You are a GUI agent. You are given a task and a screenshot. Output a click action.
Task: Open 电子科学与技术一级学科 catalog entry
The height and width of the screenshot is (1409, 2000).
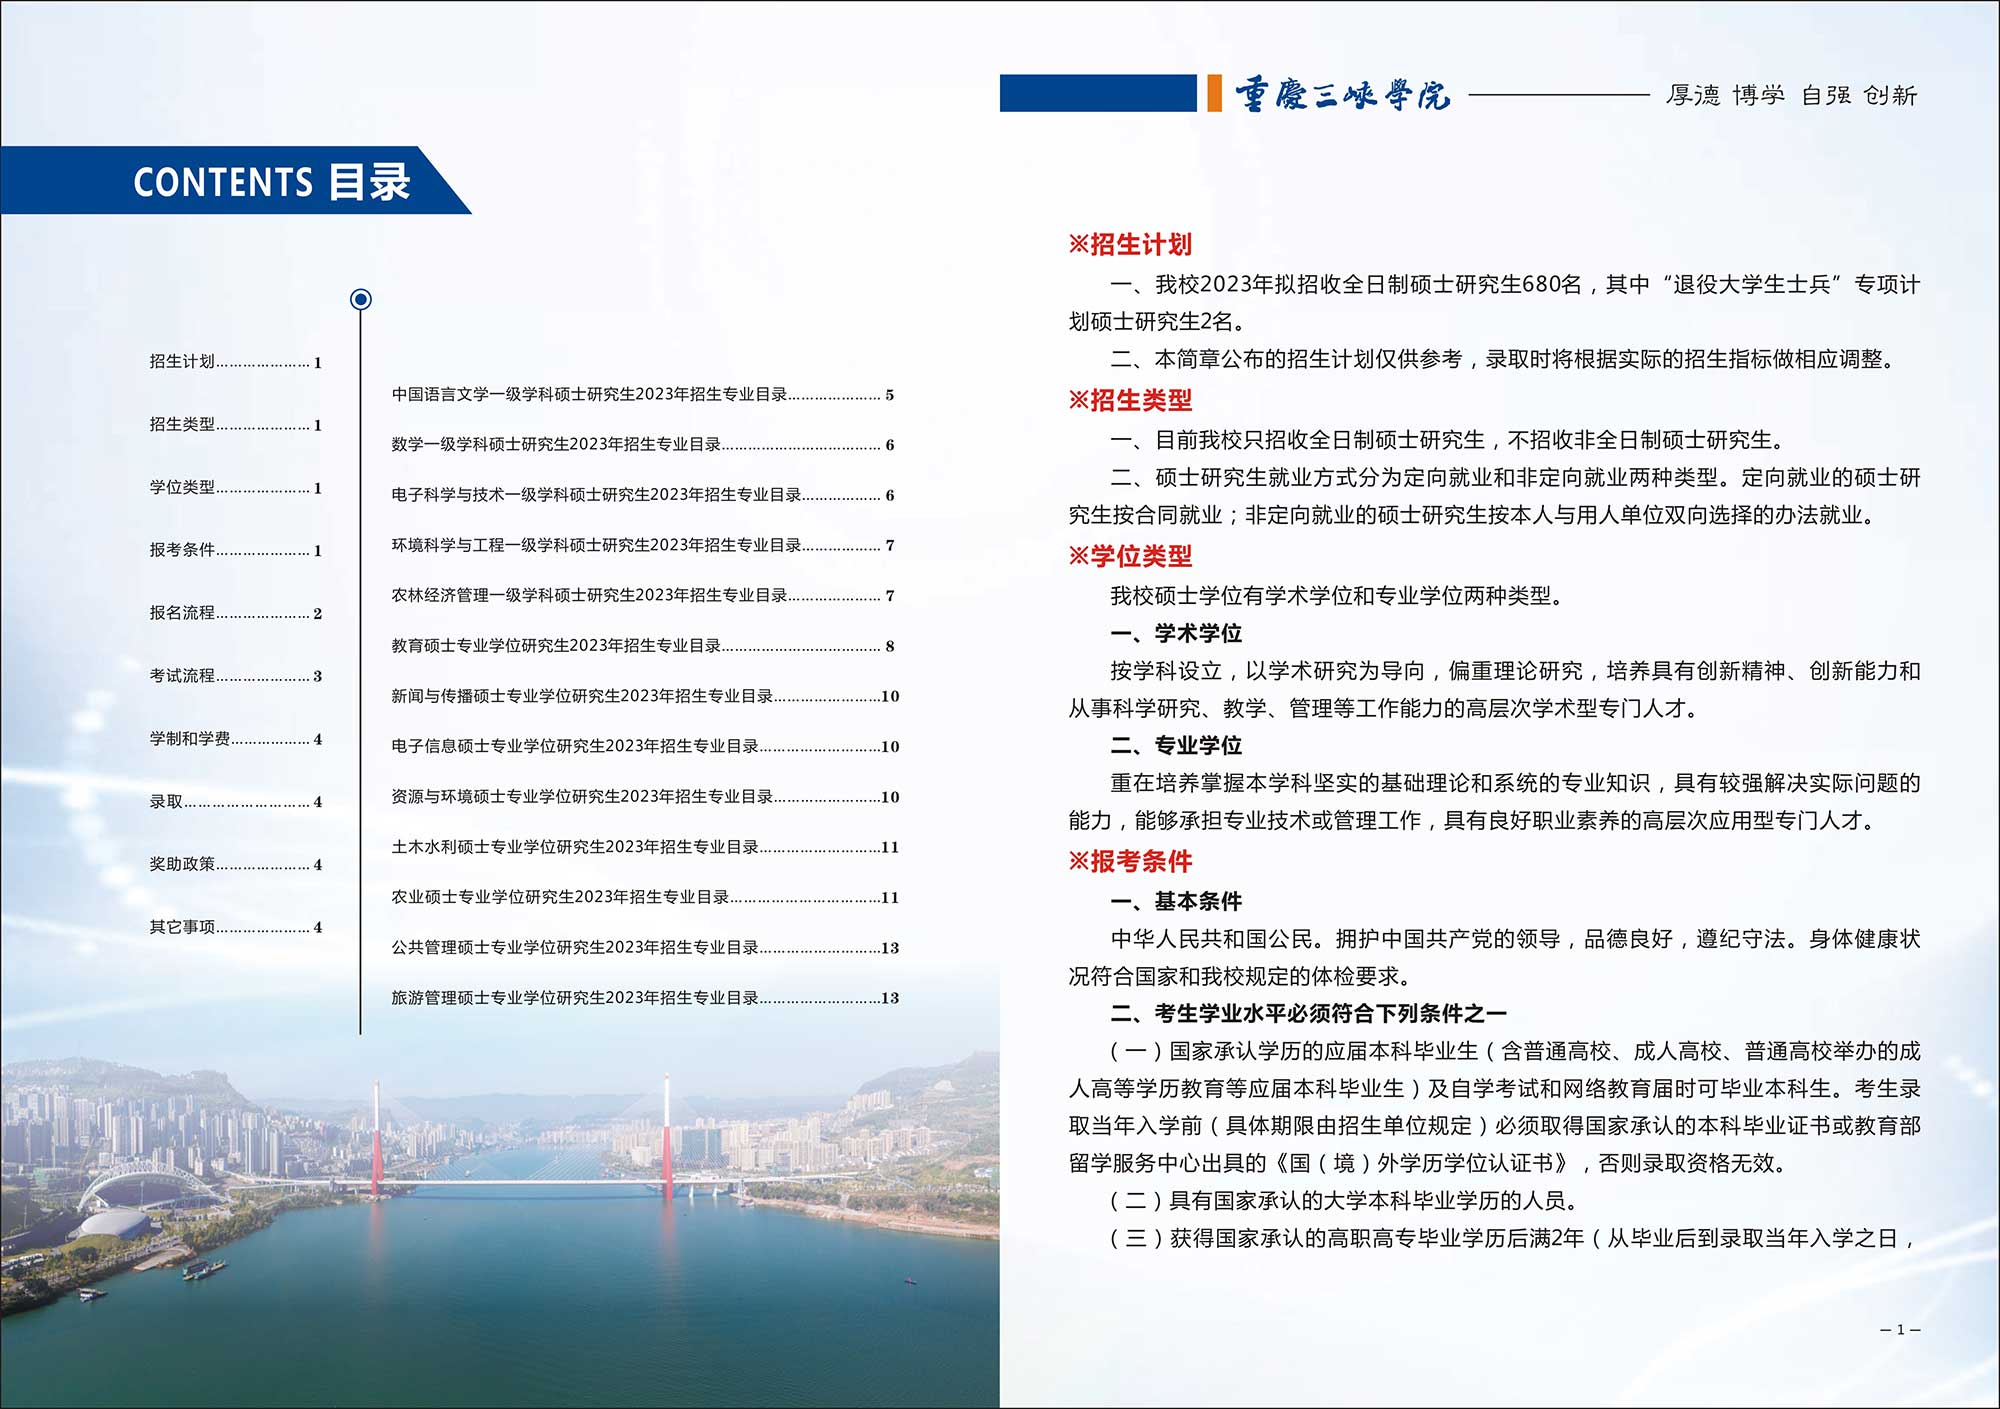[643, 495]
